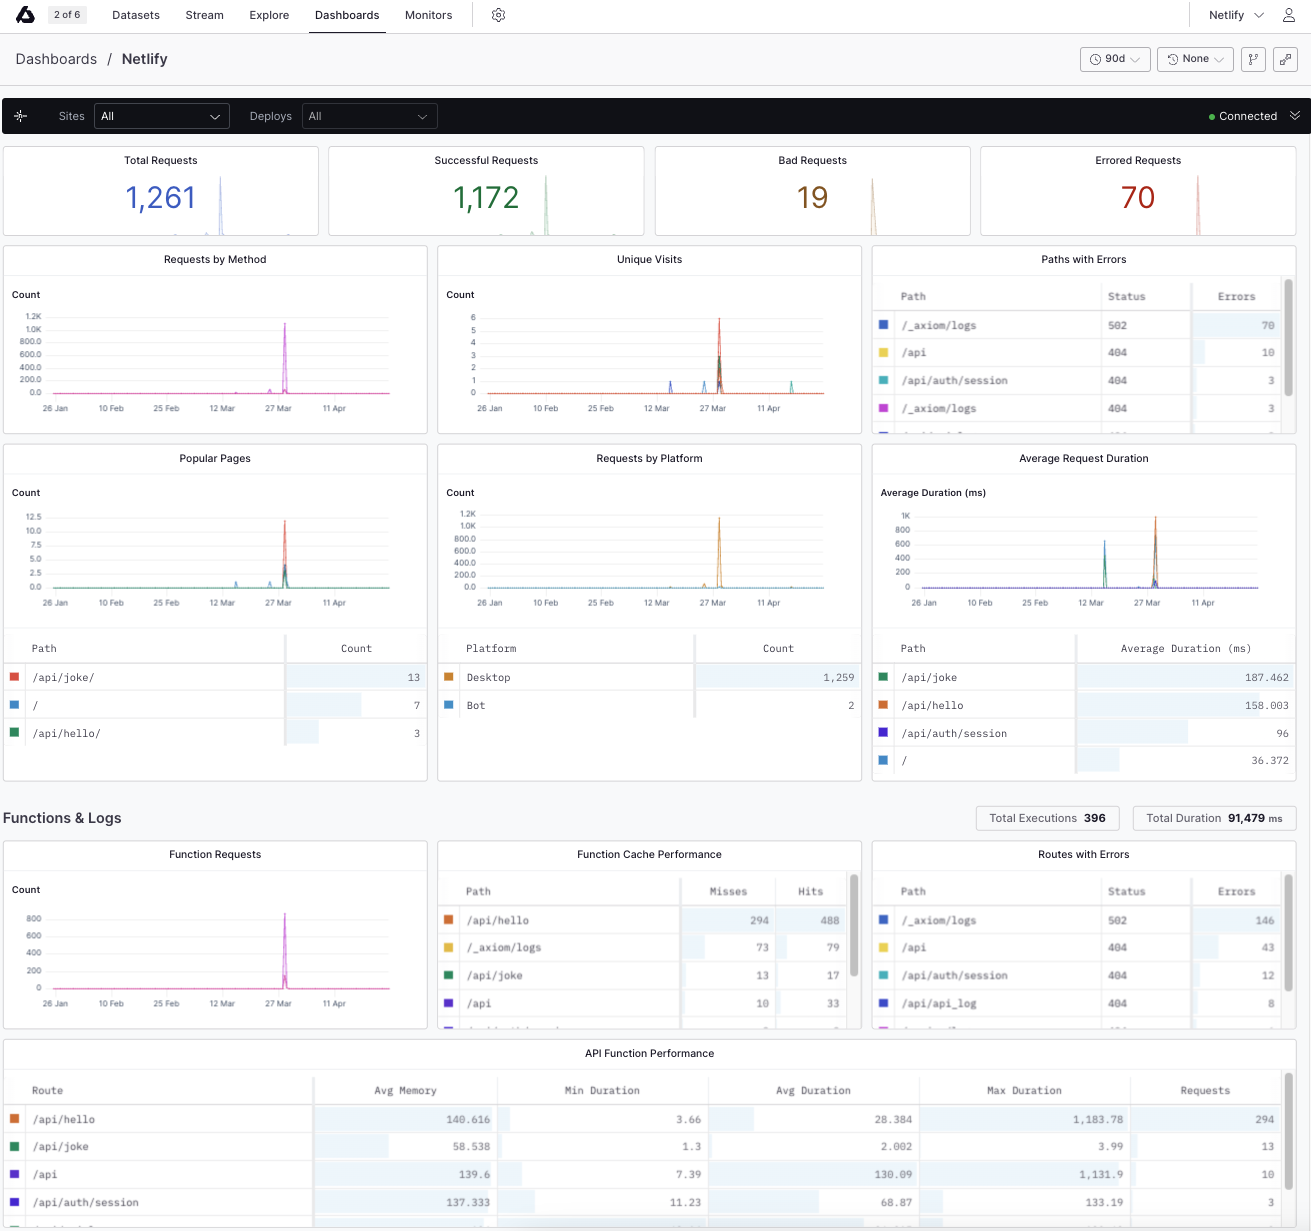
Task: Switch to the Datasets tab
Action: click(x=136, y=15)
